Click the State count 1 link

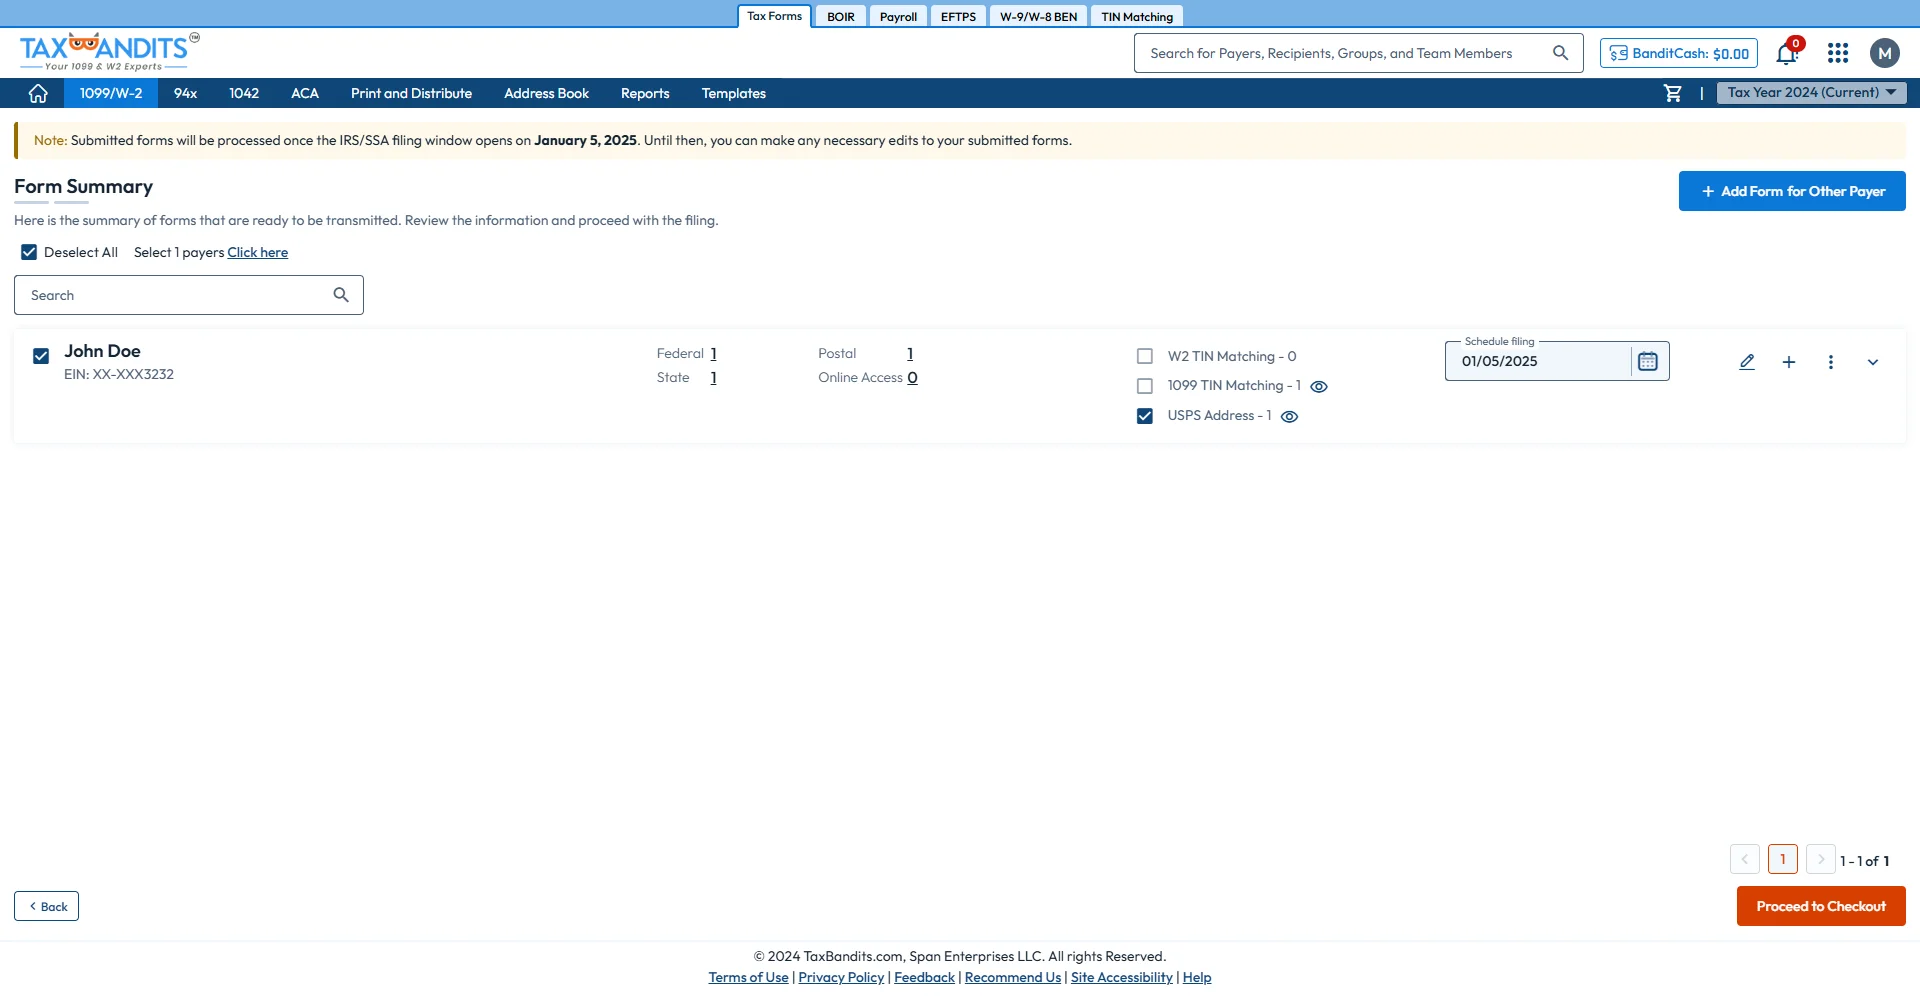click(714, 377)
